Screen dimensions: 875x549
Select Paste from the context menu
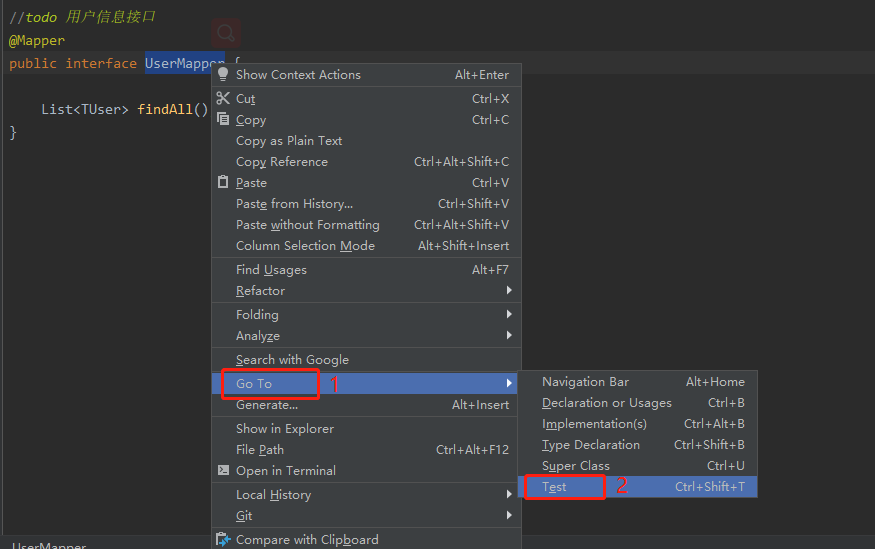point(367,183)
